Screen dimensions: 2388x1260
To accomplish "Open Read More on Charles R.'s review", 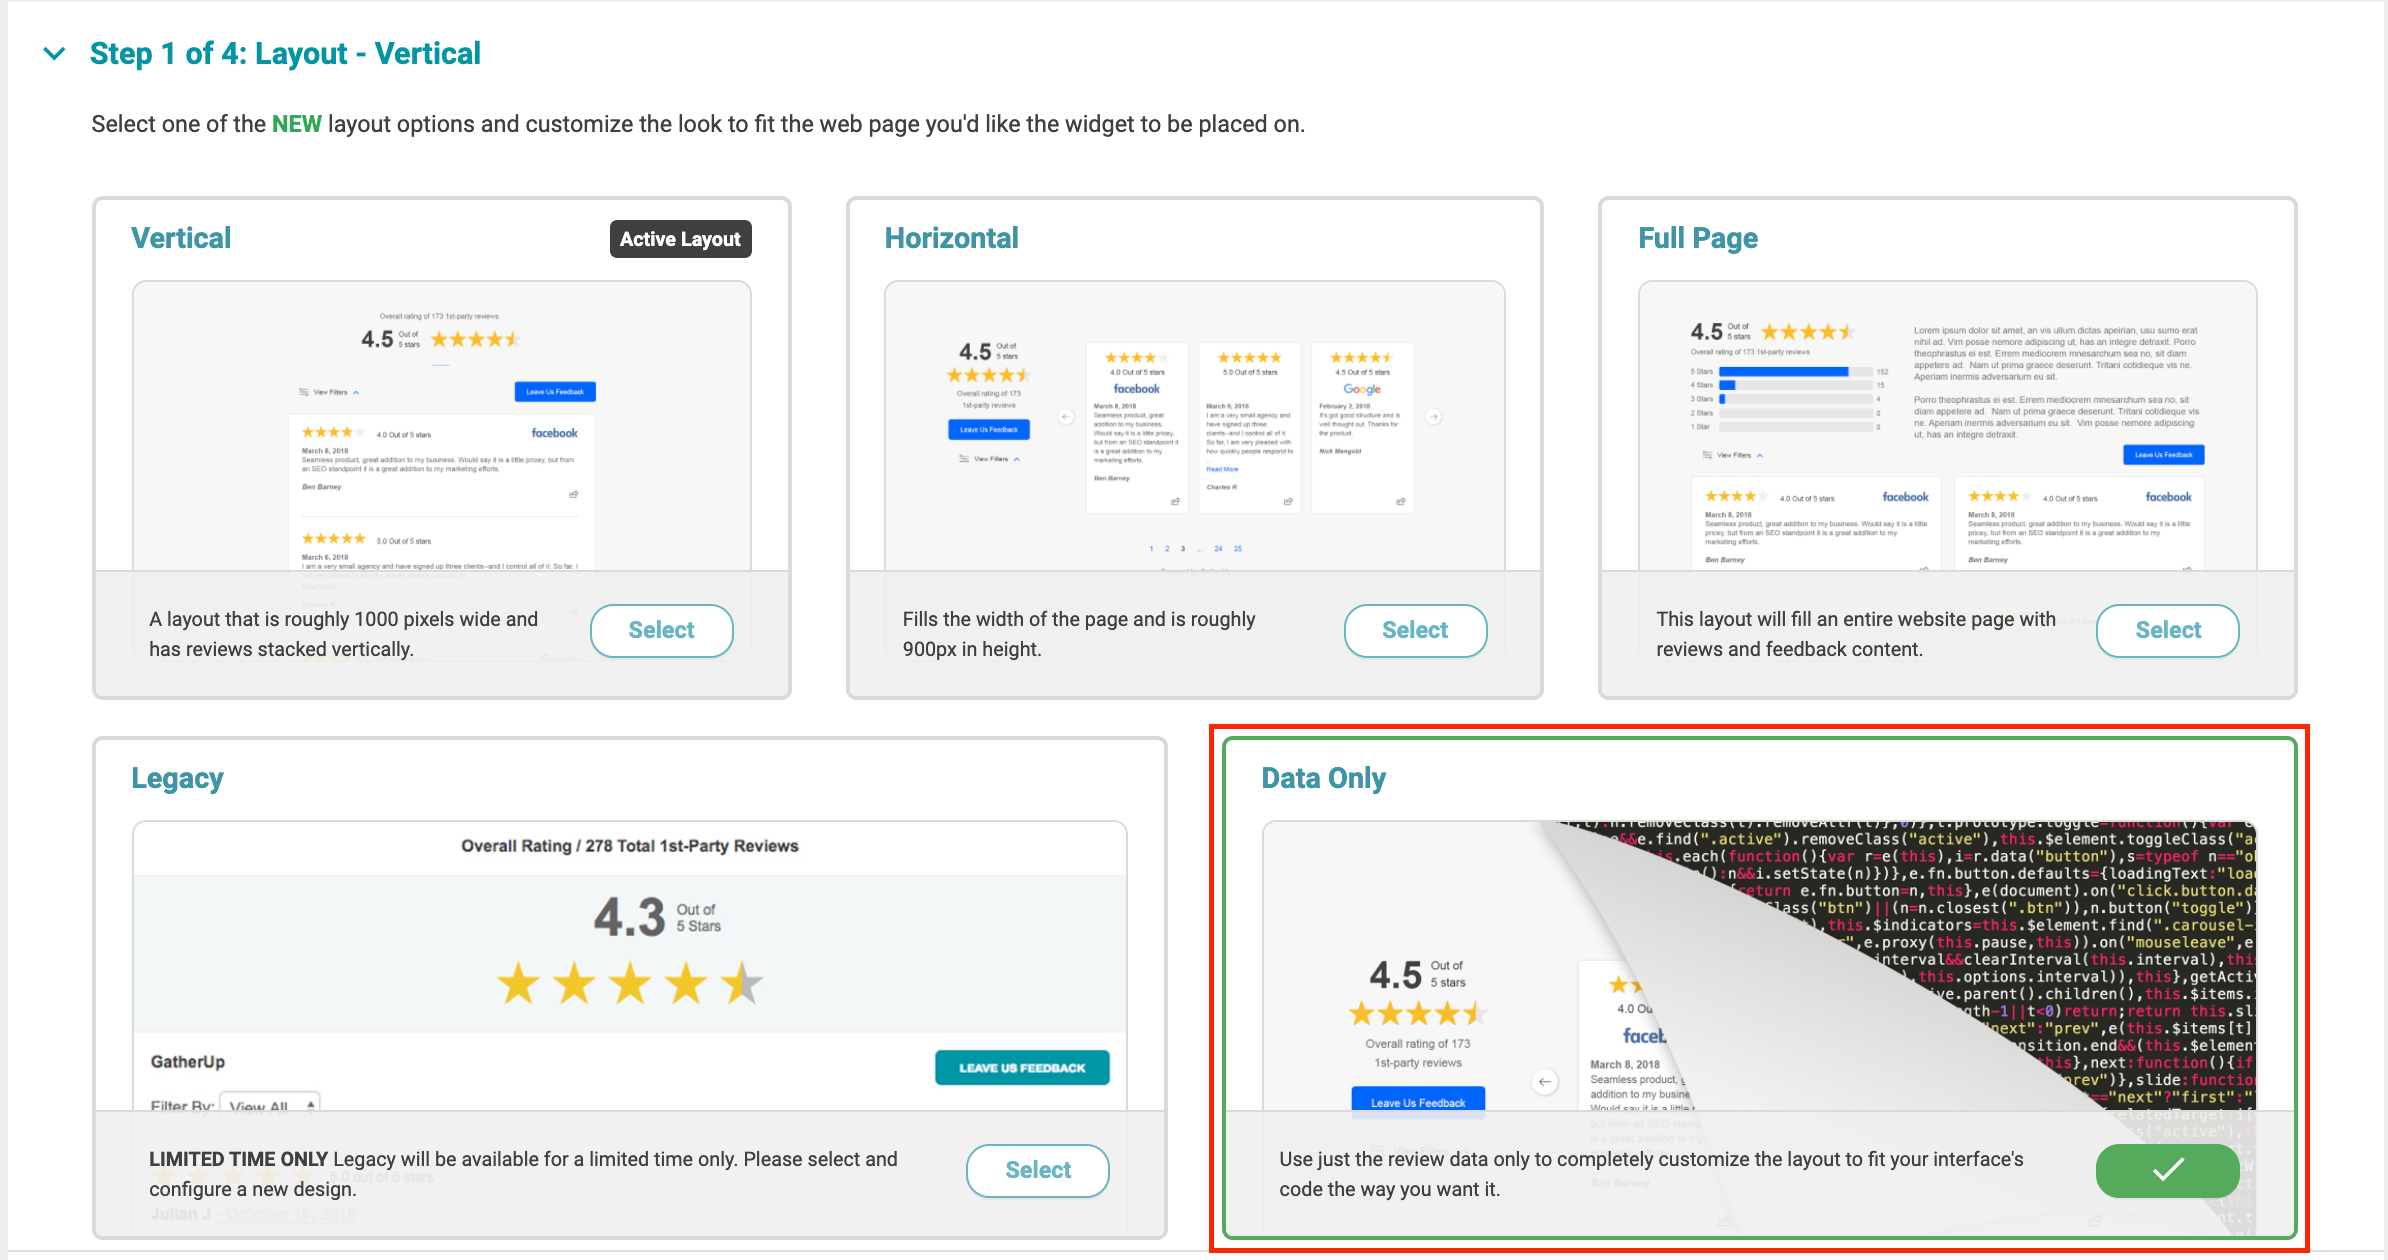I will pyautogui.click(x=1222, y=469).
